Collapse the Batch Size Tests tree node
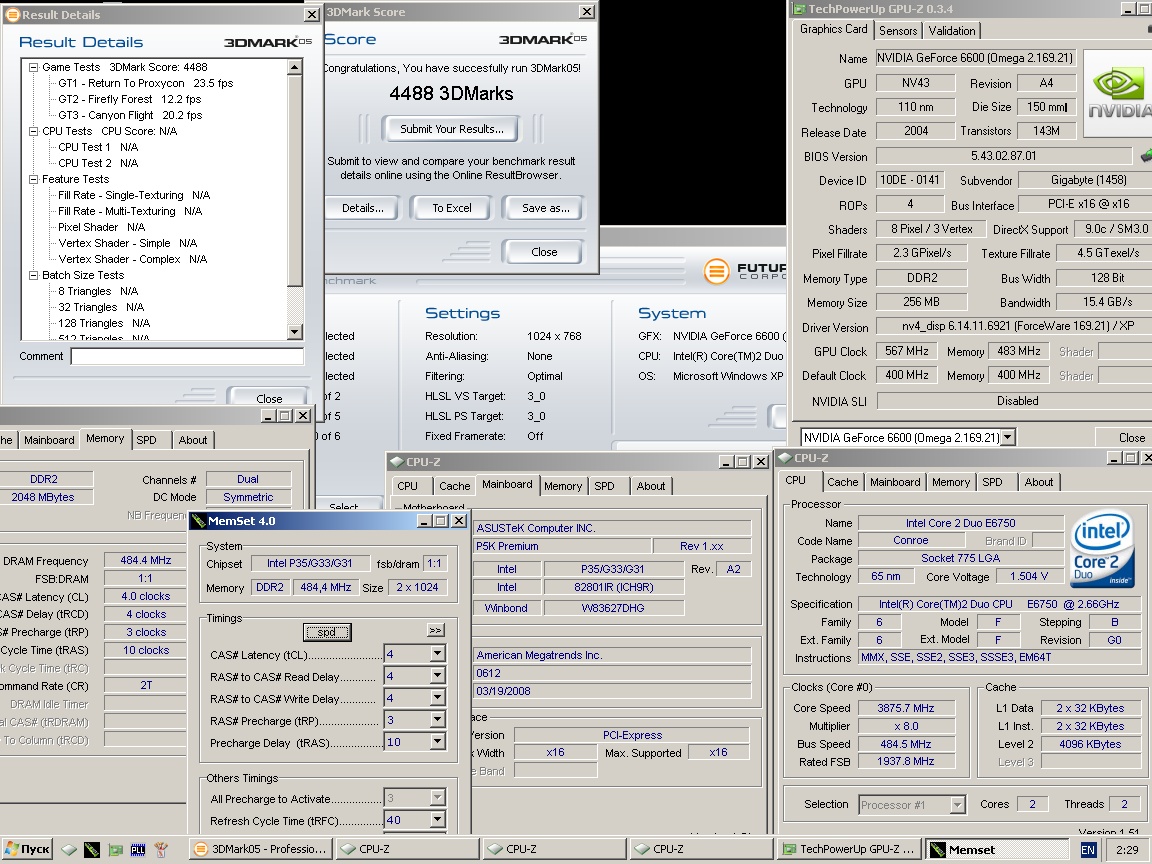Screen dimensions: 1152x864 tap(33, 276)
